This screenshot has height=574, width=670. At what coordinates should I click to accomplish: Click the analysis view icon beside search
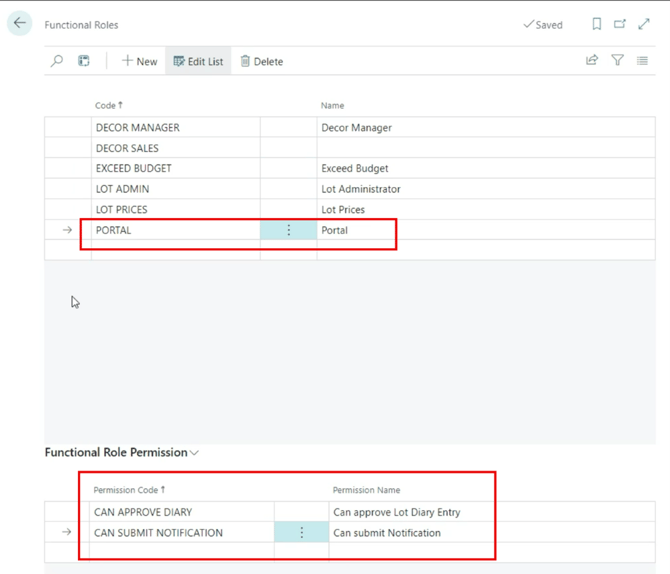pyautogui.click(x=84, y=61)
